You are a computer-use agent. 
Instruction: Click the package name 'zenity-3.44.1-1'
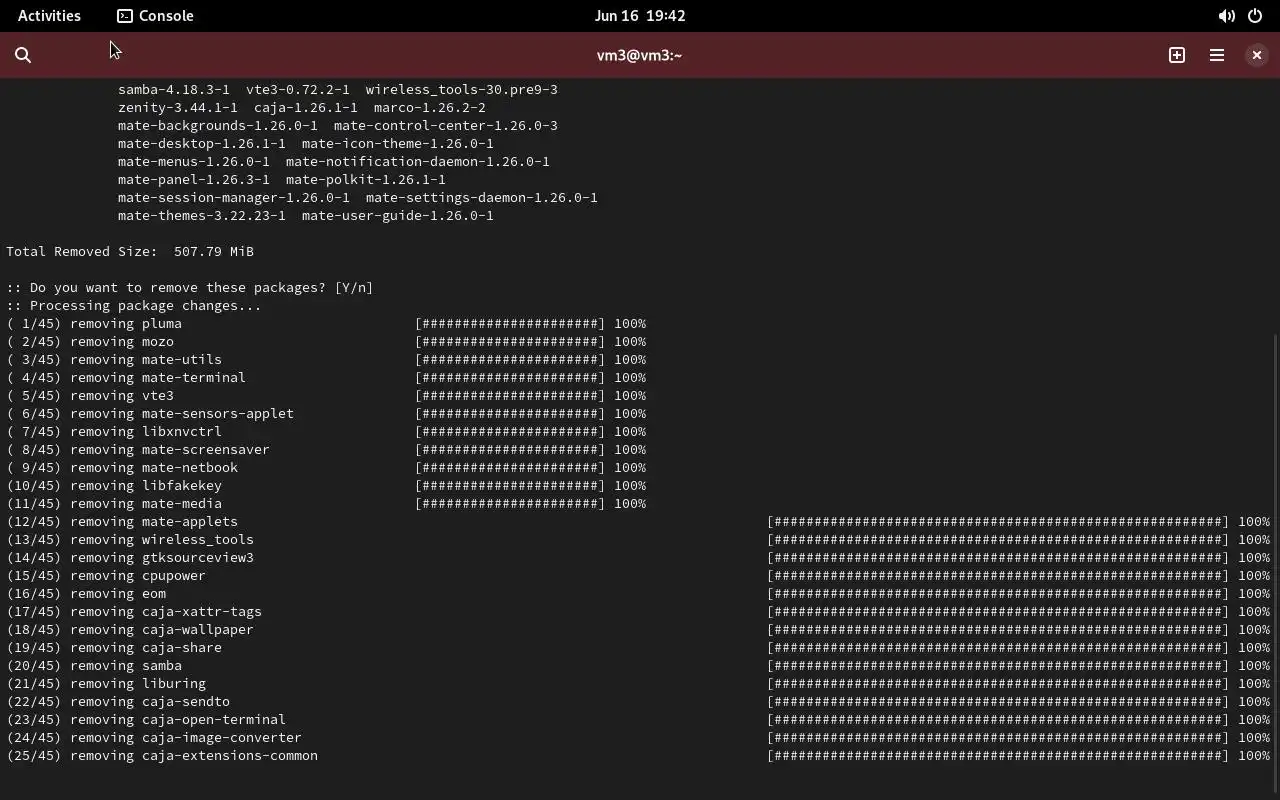coord(178,108)
